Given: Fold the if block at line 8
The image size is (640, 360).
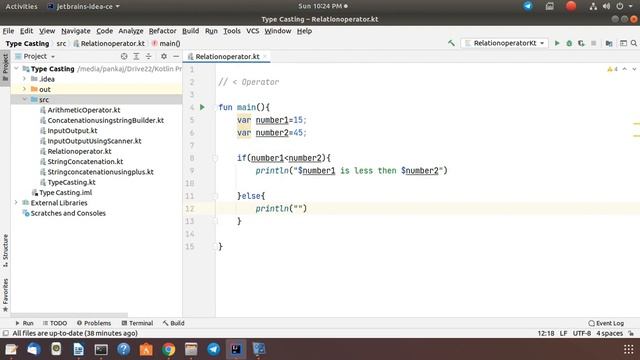Looking at the screenshot, I should [215, 158].
